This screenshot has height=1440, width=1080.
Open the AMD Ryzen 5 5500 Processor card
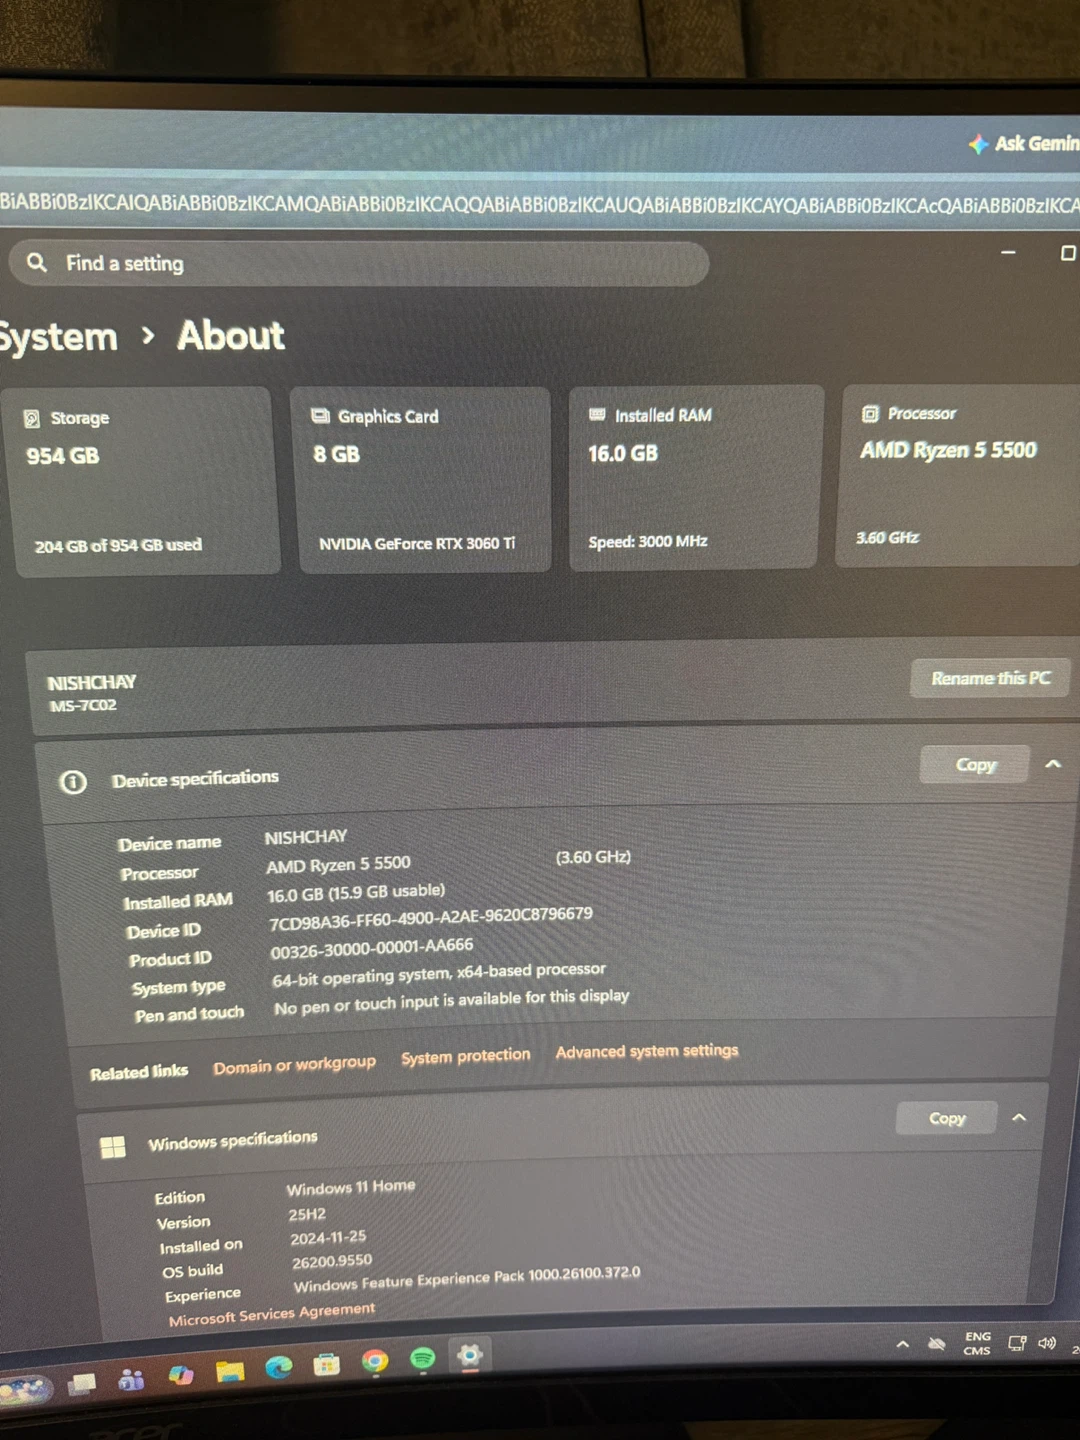(960, 476)
